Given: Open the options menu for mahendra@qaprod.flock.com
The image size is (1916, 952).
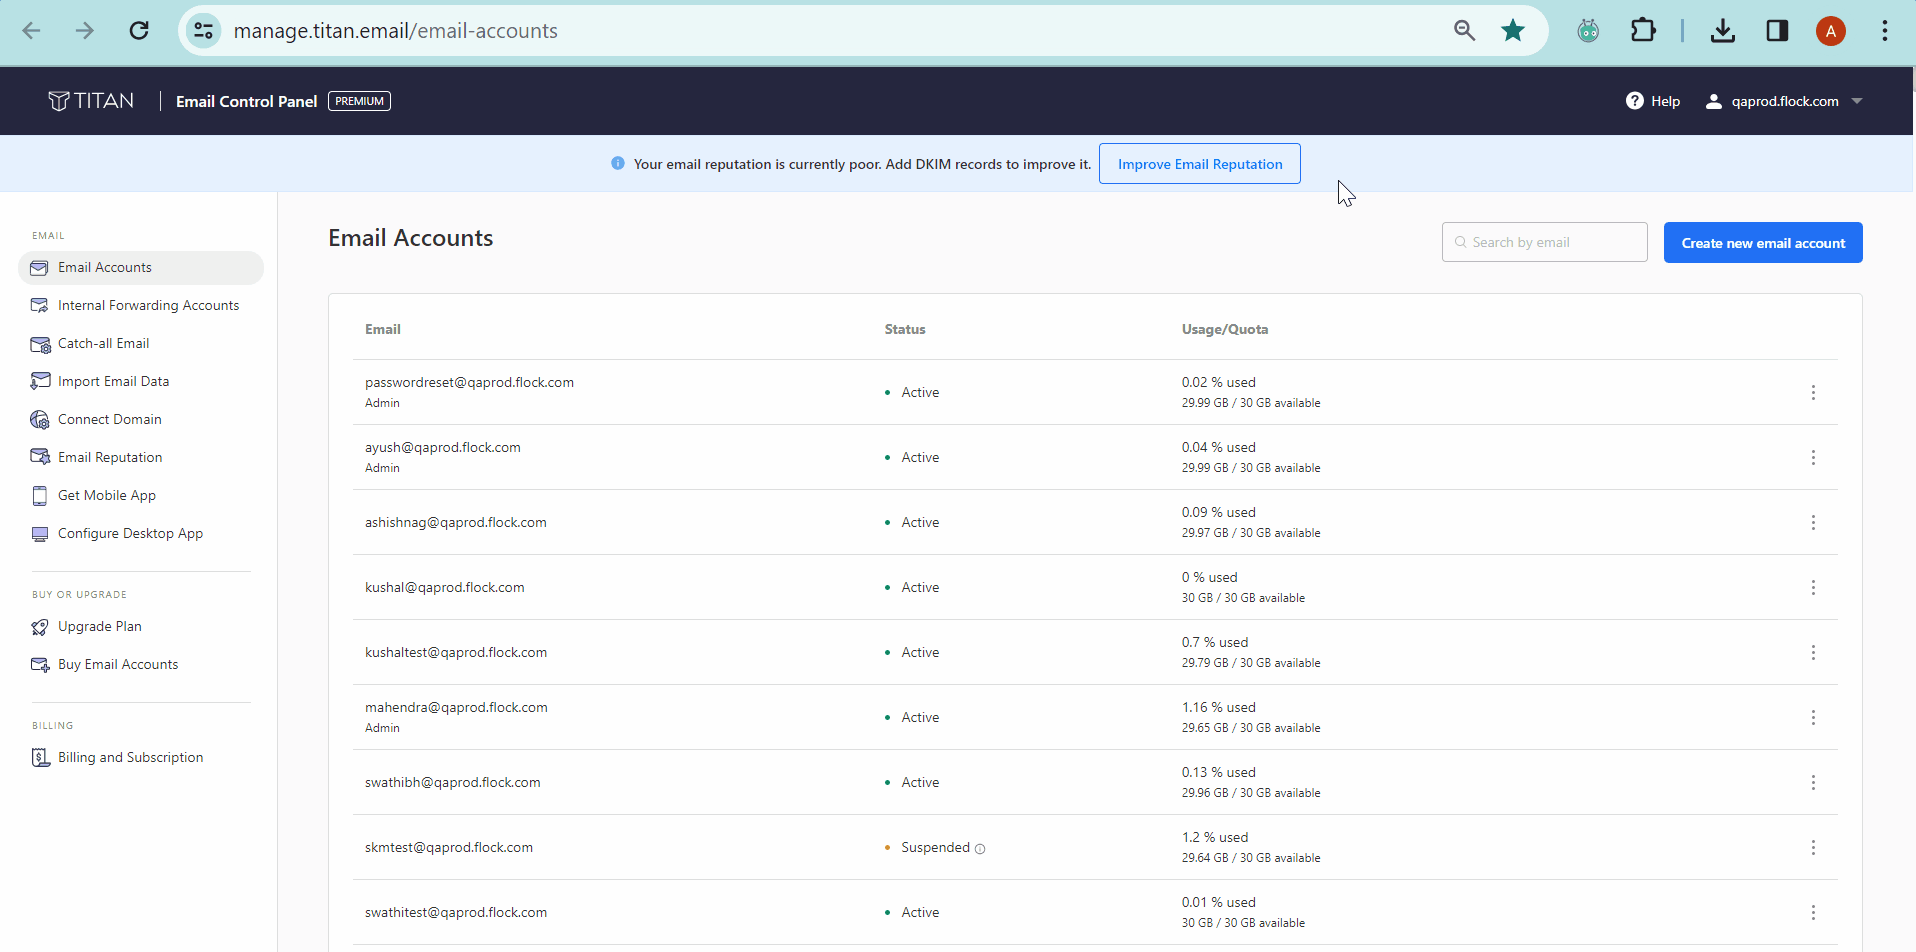Looking at the screenshot, I should coord(1814,717).
